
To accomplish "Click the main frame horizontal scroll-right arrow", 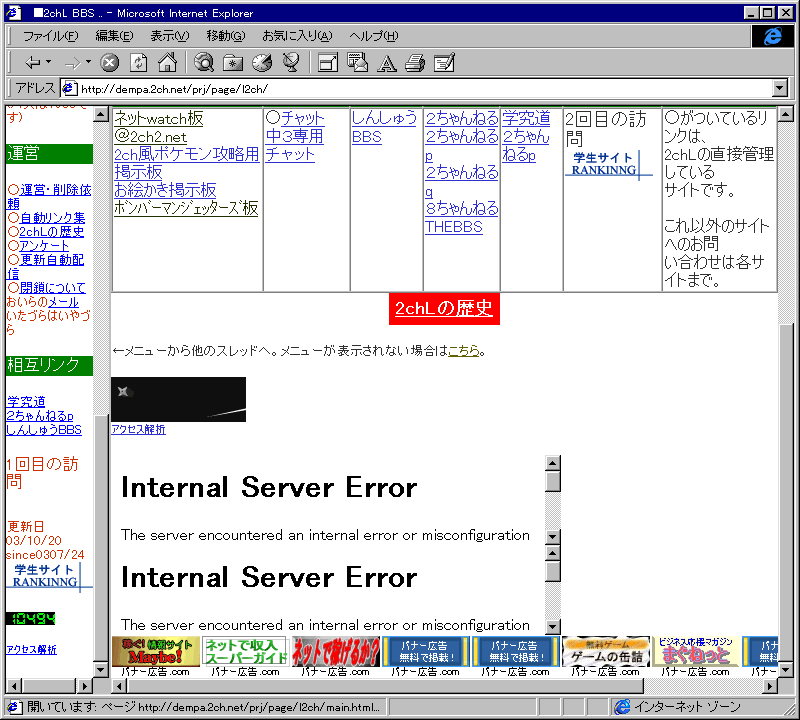I will coord(771,686).
